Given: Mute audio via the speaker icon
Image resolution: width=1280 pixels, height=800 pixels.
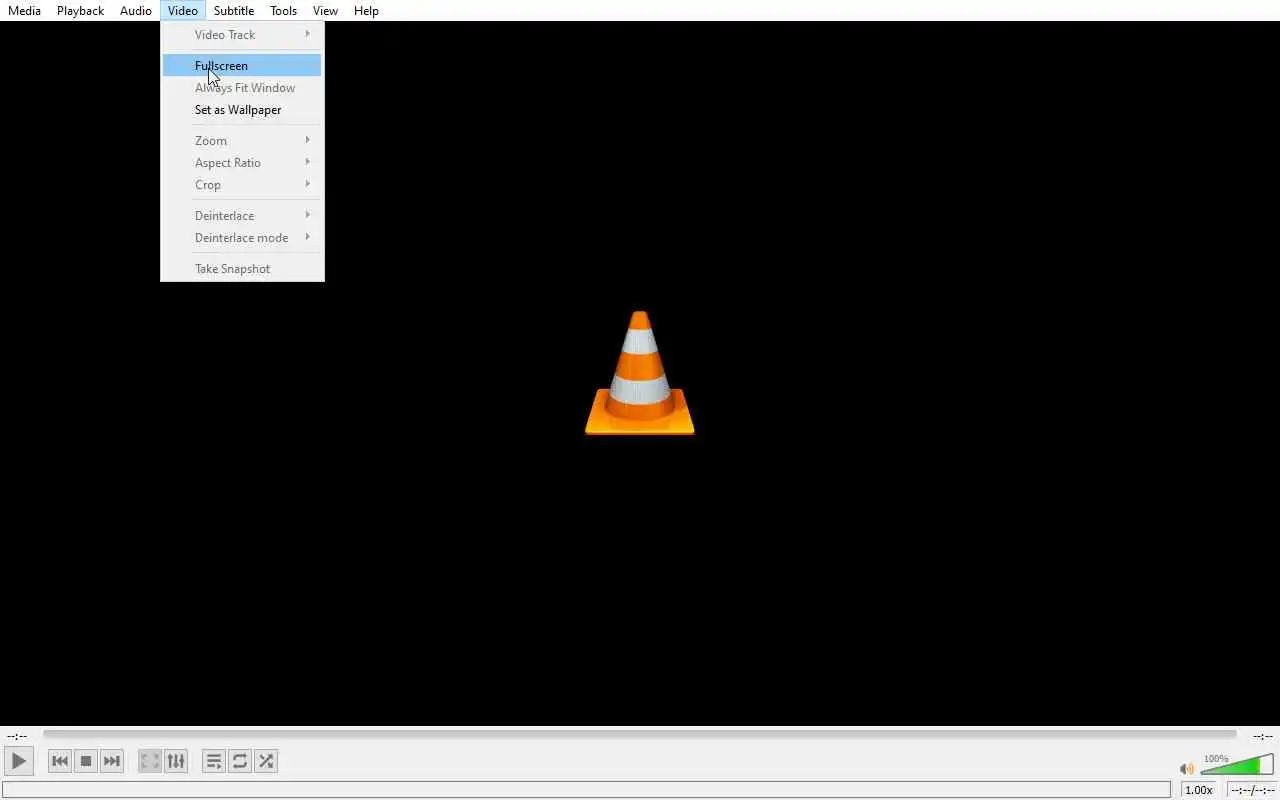Looking at the screenshot, I should click(x=1186, y=769).
